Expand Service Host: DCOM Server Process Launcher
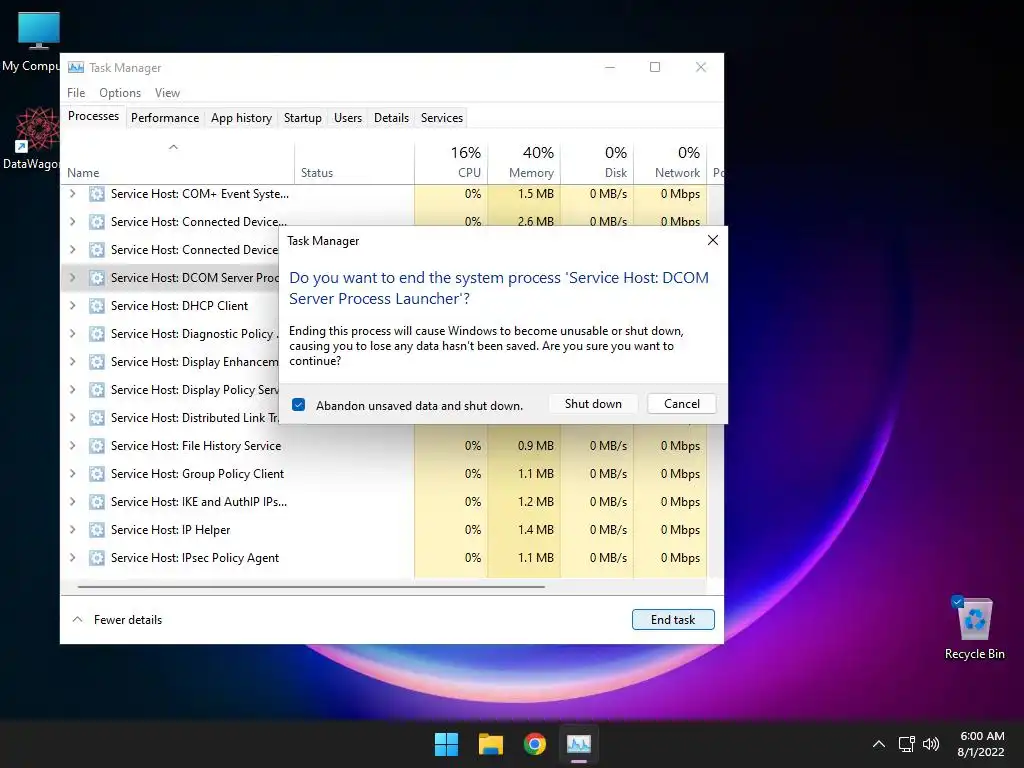 [72, 278]
